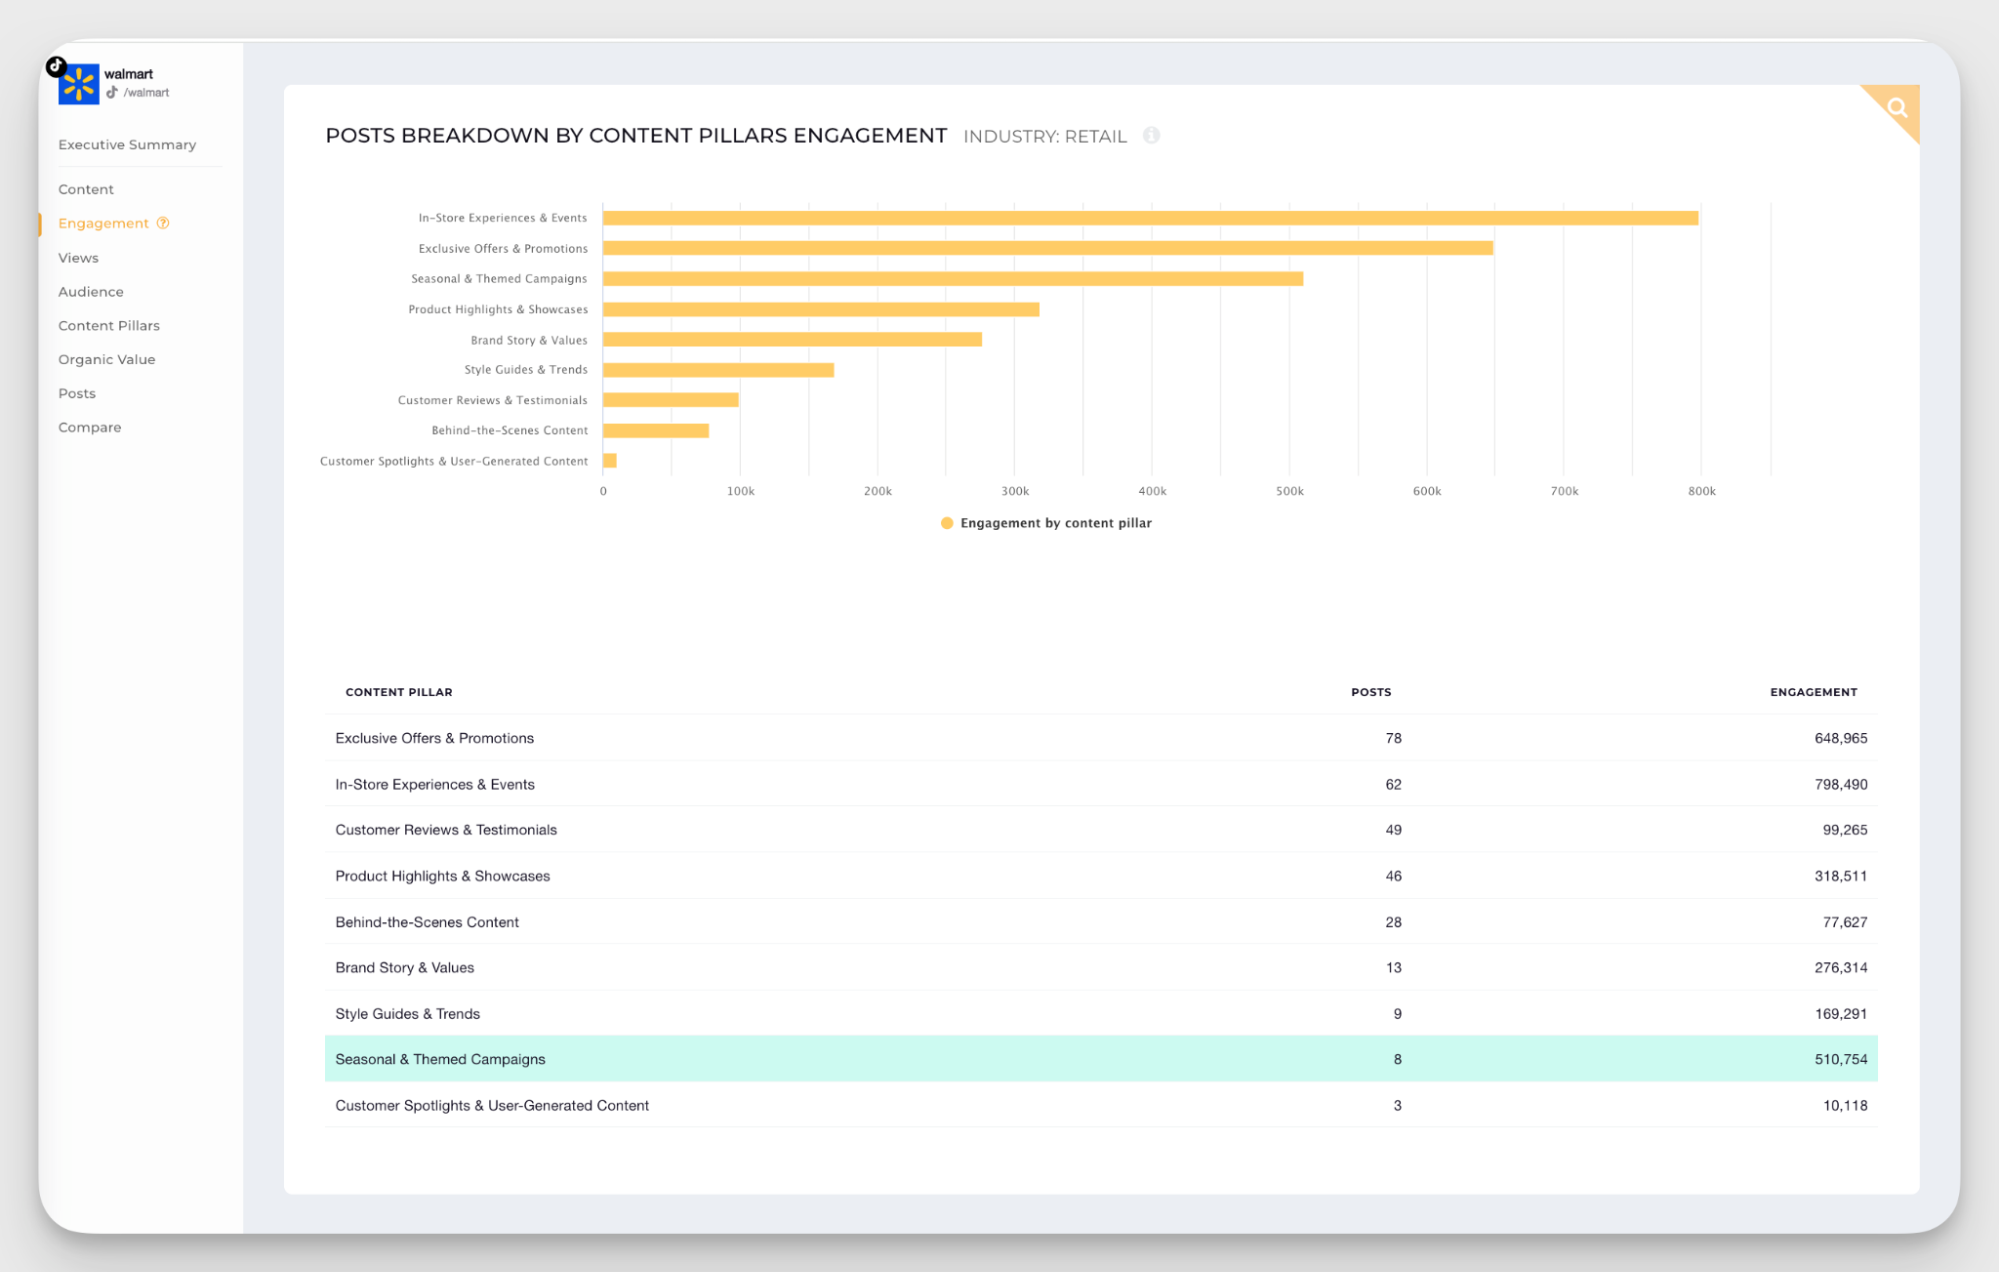Click the black TikTok badge on the profile picture
The image size is (1999, 1272).
click(56, 65)
